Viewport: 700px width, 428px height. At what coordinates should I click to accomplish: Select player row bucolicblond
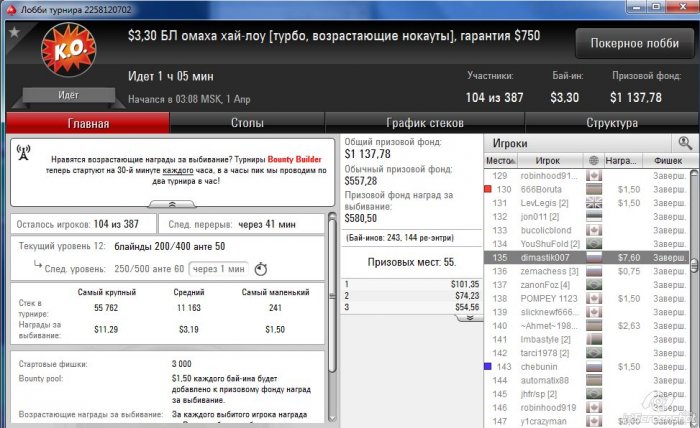(x=586, y=230)
